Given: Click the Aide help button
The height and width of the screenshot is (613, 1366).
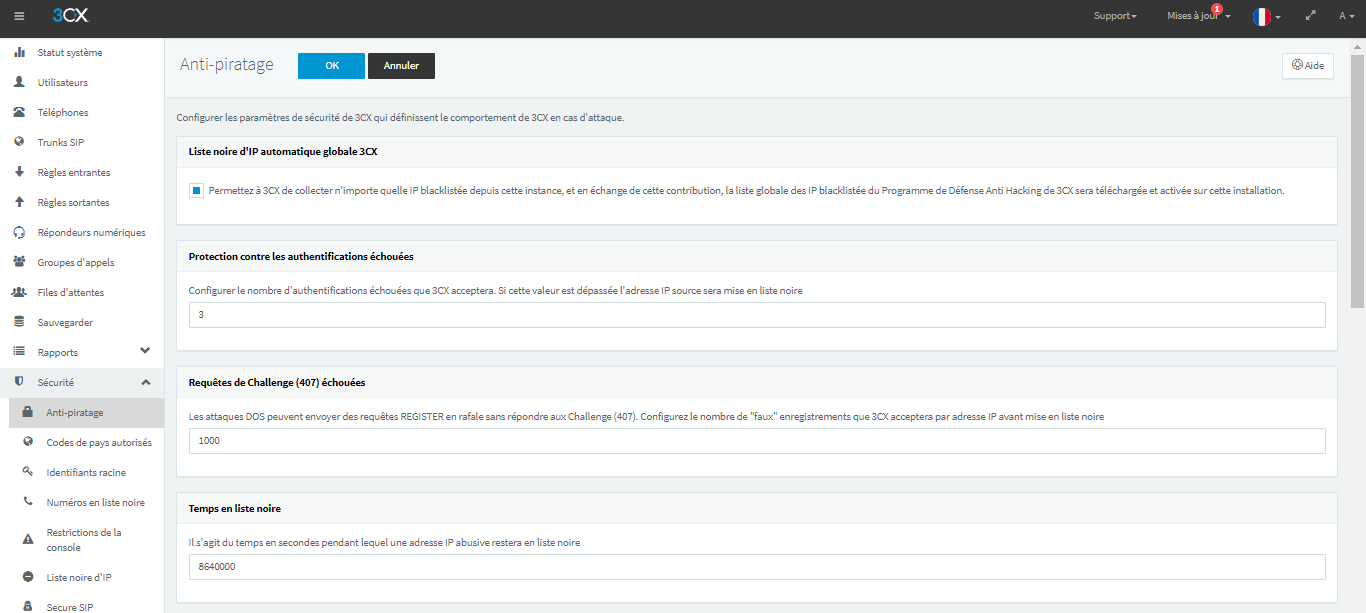Looking at the screenshot, I should click(1308, 65).
